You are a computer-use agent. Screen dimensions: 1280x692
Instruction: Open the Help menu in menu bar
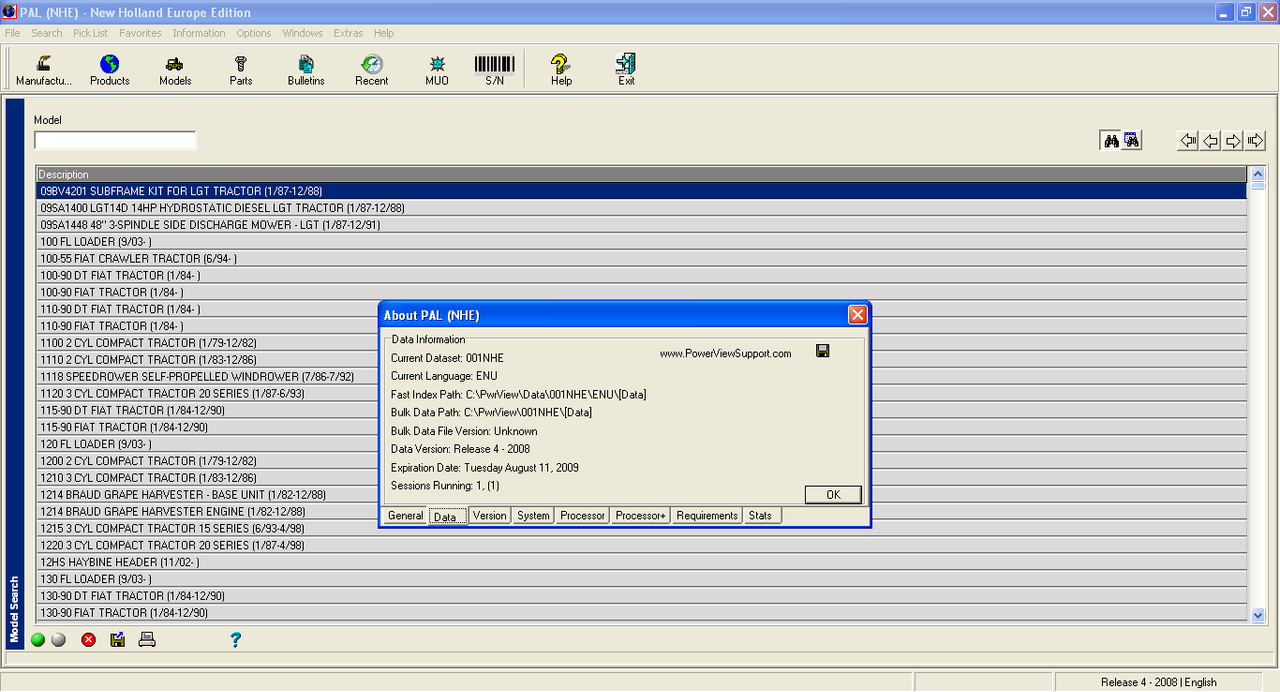tap(384, 33)
